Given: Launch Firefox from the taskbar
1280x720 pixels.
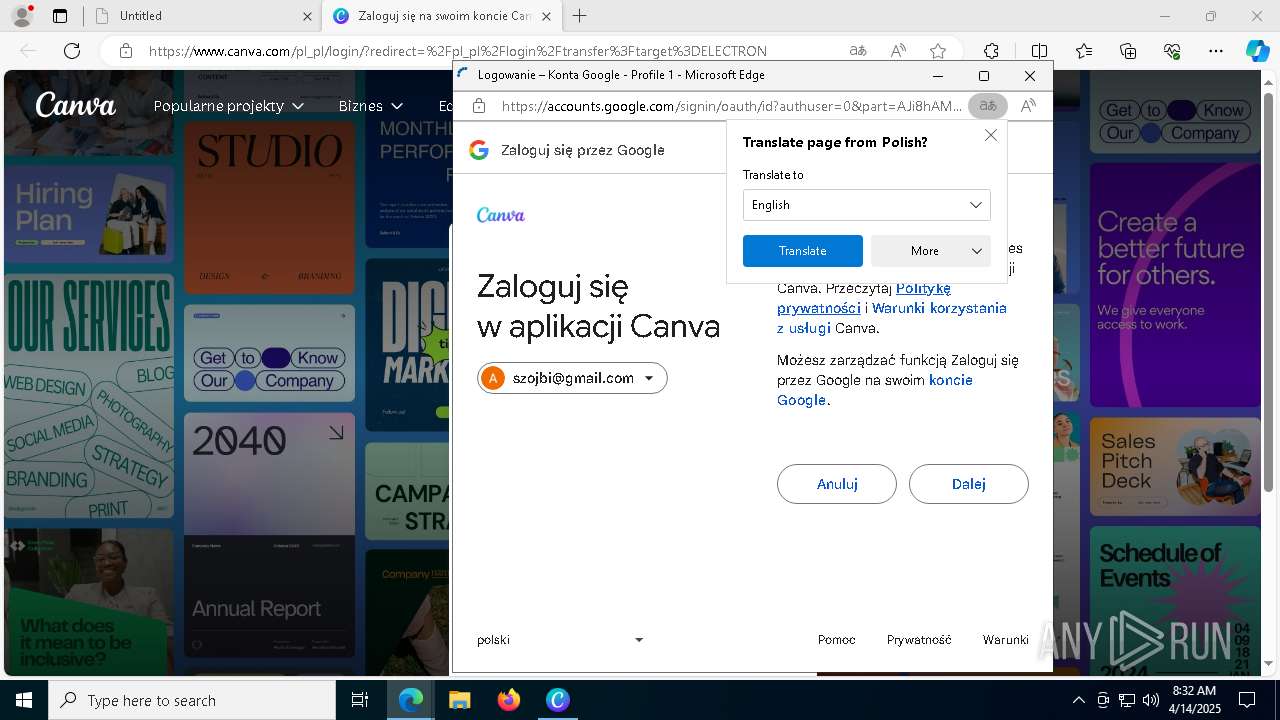Looking at the screenshot, I should click(x=508, y=700).
